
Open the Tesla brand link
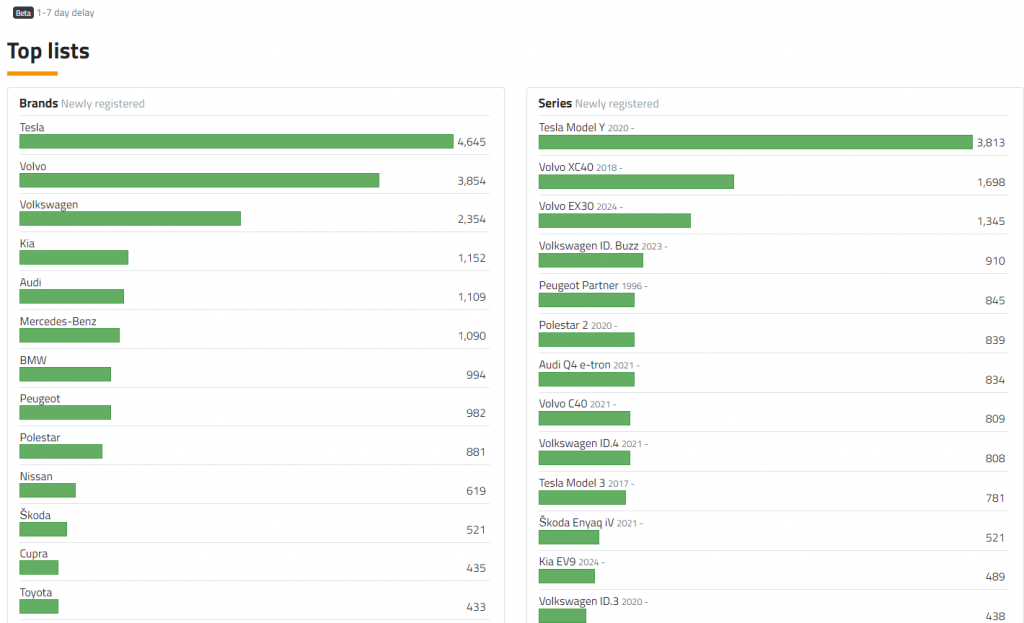[32, 127]
